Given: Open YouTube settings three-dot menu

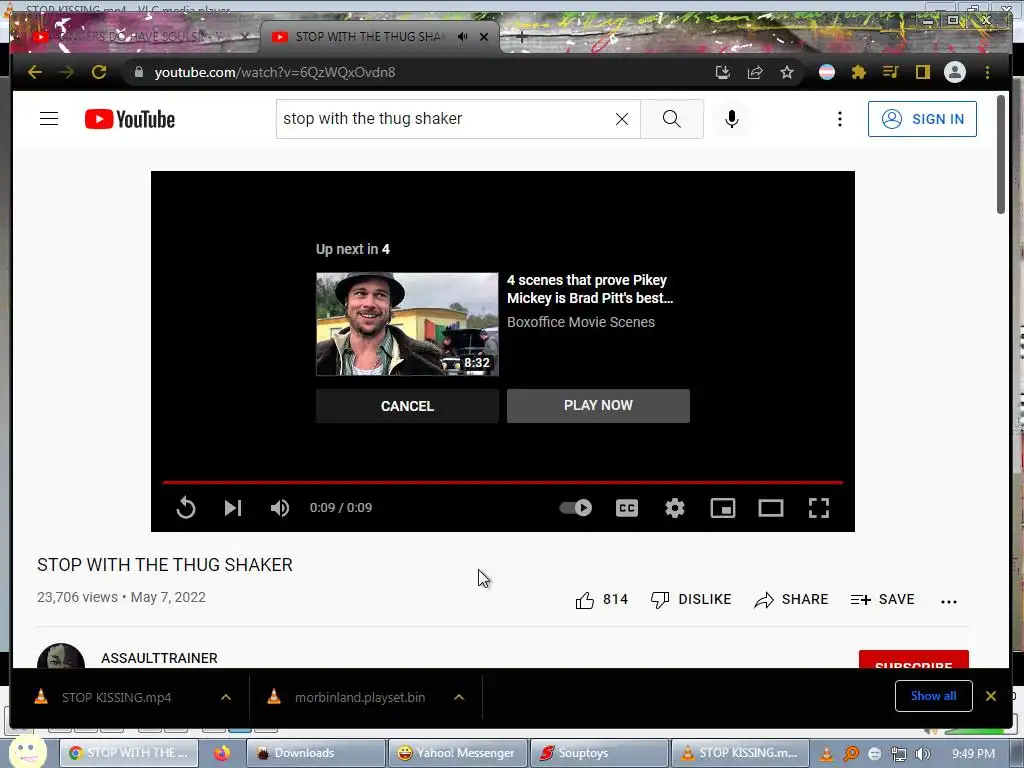Looking at the screenshot, I should pyautogui.click(x=840, y=119).
